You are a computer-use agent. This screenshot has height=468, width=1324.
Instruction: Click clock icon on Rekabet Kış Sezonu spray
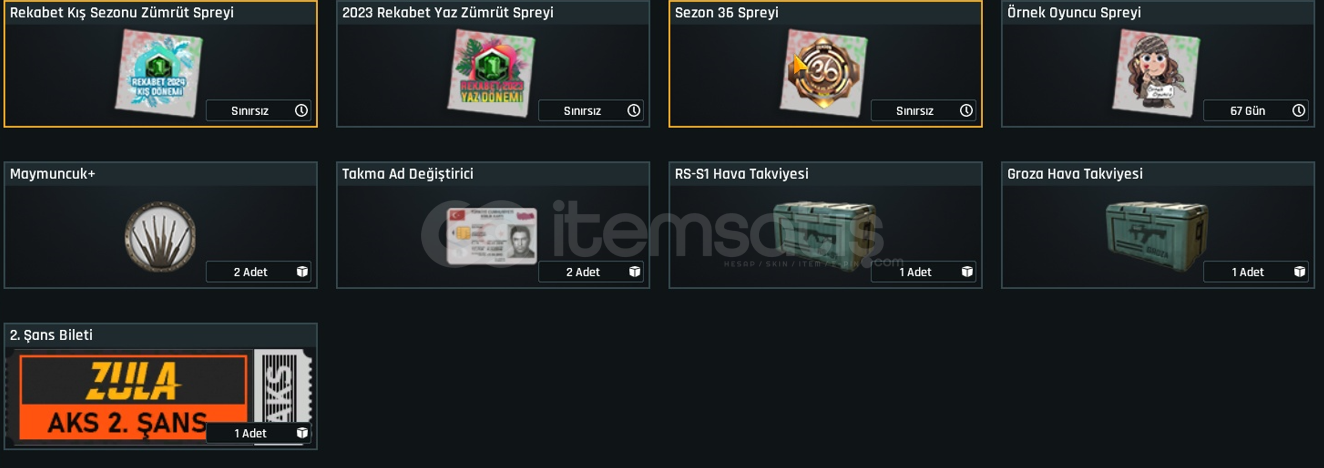[x=301, y=111]
